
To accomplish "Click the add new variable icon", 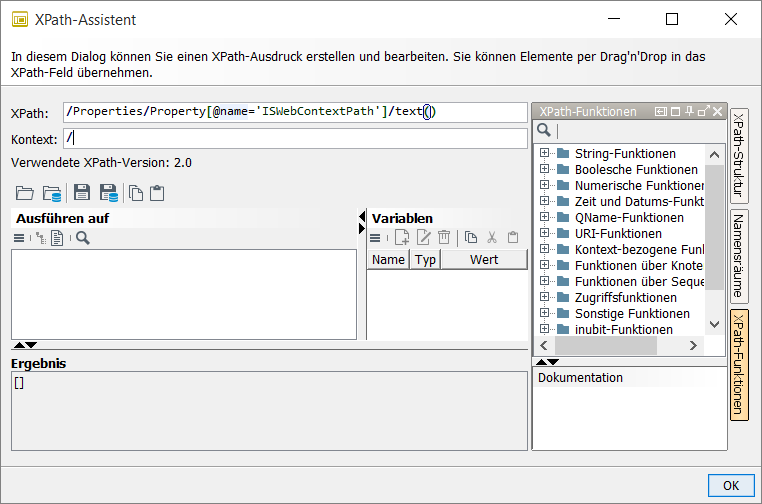I will click(402, 238).
